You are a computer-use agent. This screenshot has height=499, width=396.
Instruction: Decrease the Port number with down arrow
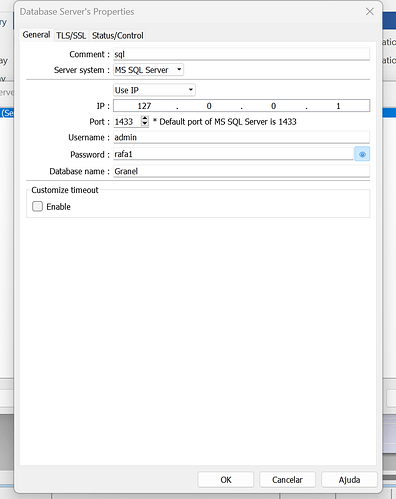145,124
